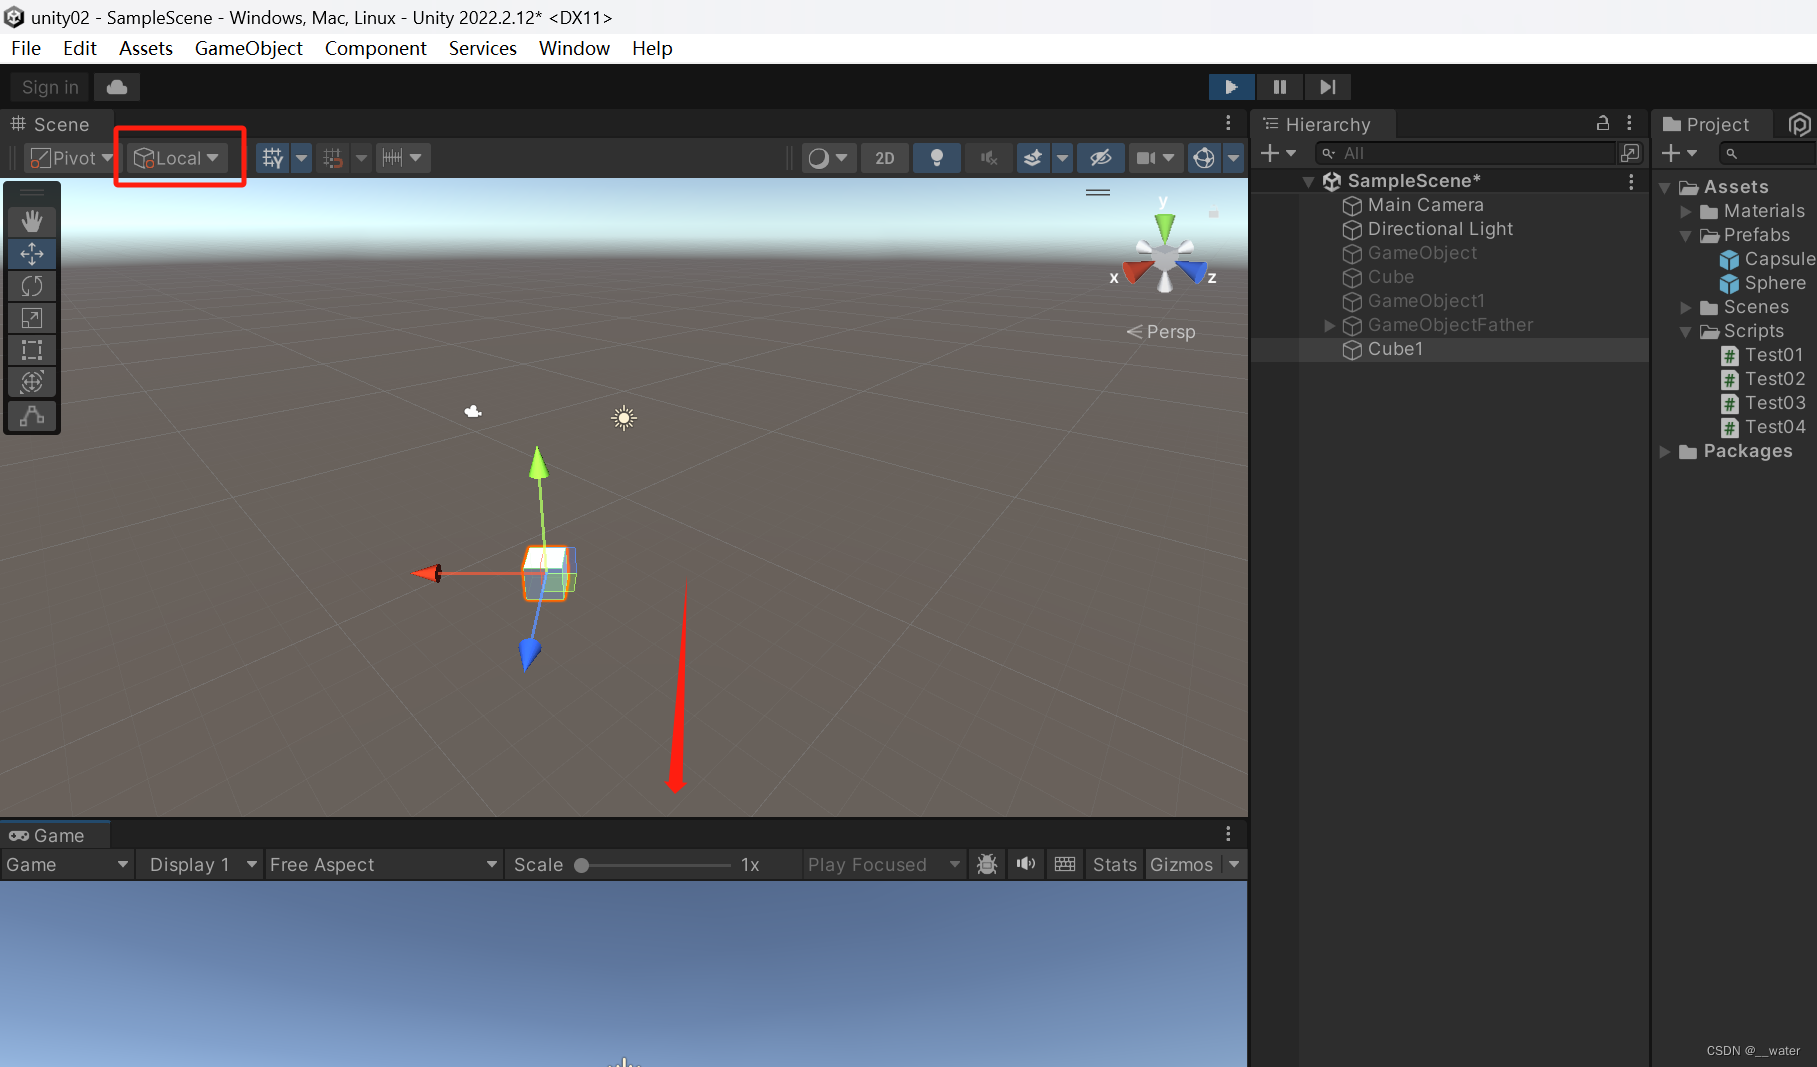Expand GameObjectFather in Hierarchy

click(x=1329, y=325)
